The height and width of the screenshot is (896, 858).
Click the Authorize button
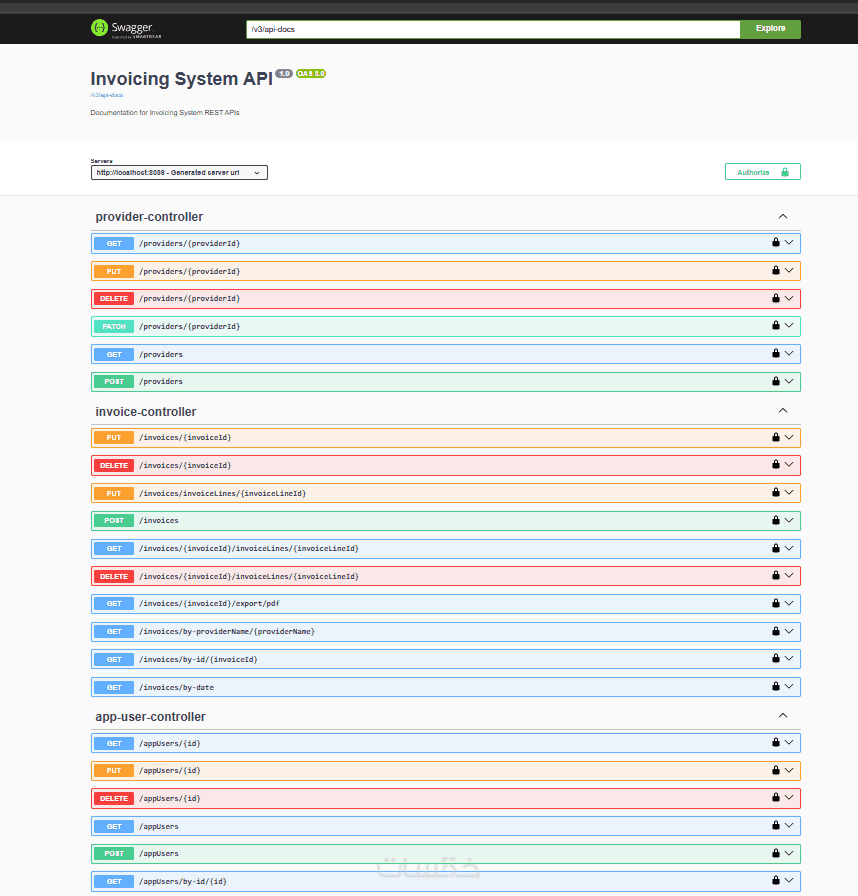(x=763, y=172)
